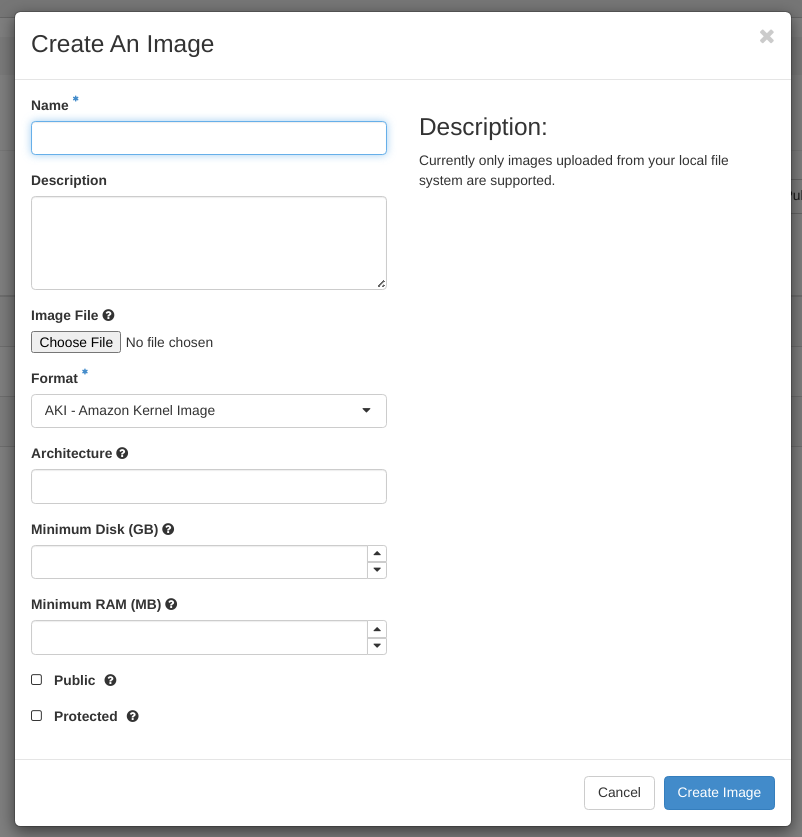Increase the Minimum Disk value

tap(377, 554)
